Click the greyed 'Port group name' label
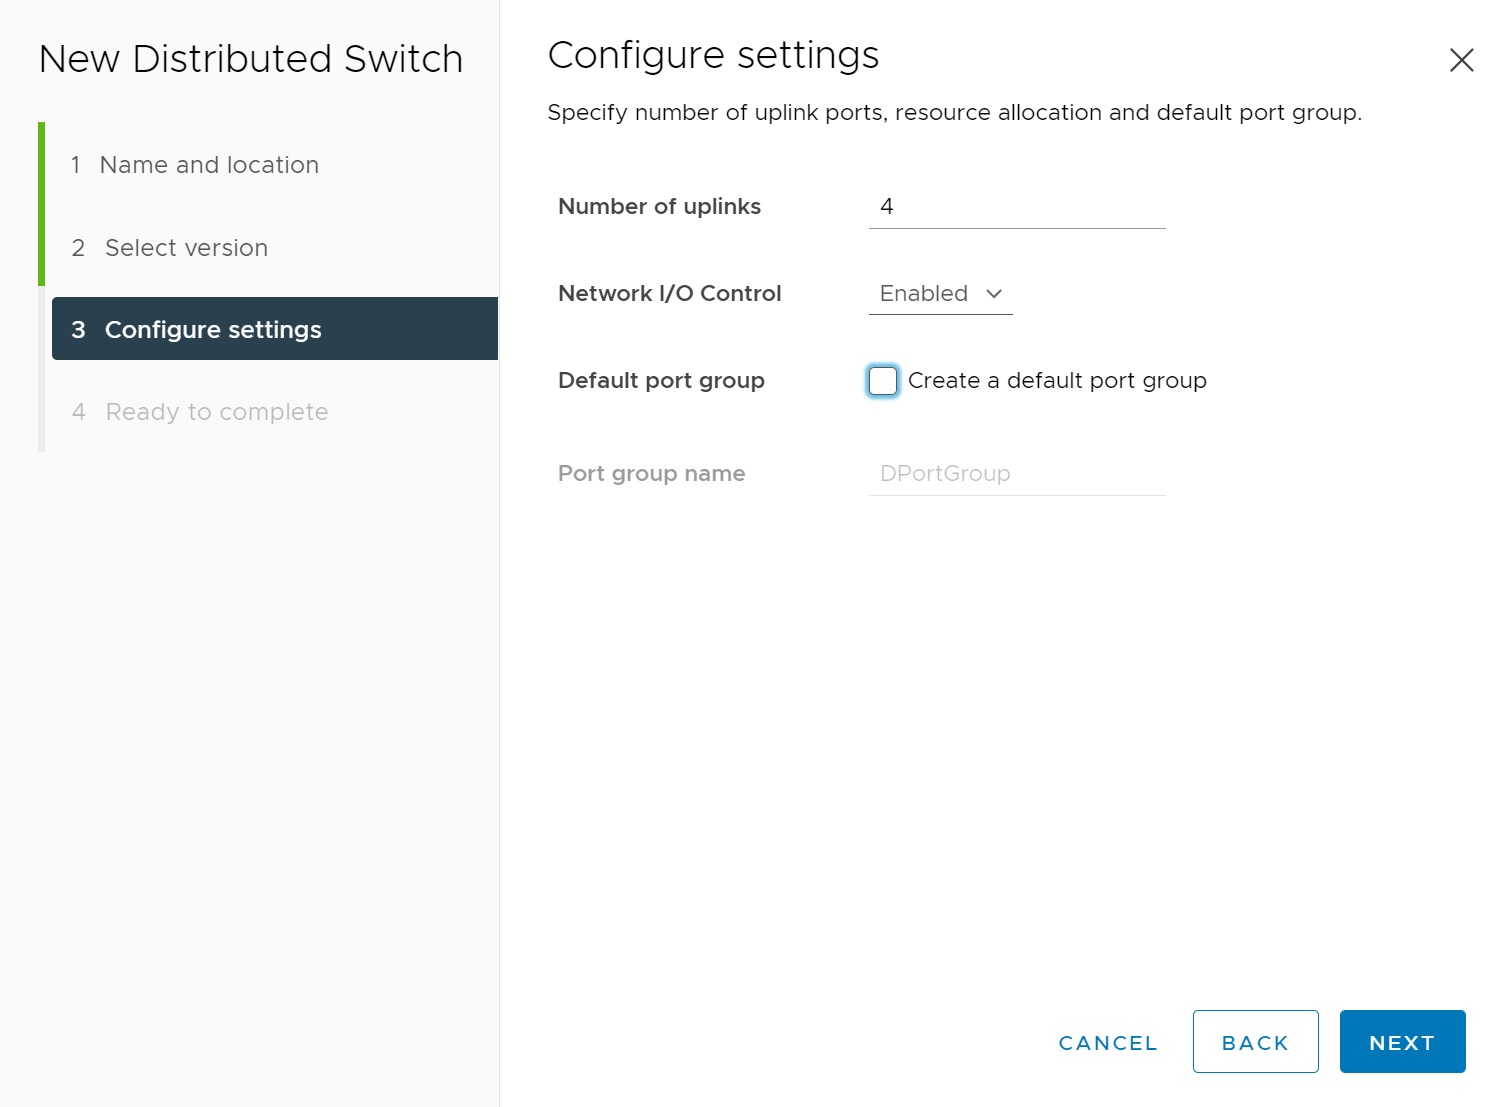Screen dimensions: 1502x1107 point(651,474)
